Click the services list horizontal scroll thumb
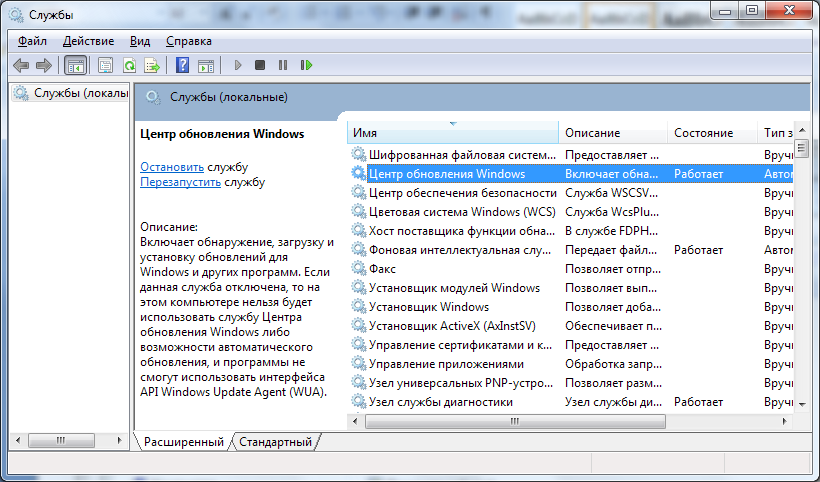This screenshot has width=820, height=482. click(x=515, y=421)
